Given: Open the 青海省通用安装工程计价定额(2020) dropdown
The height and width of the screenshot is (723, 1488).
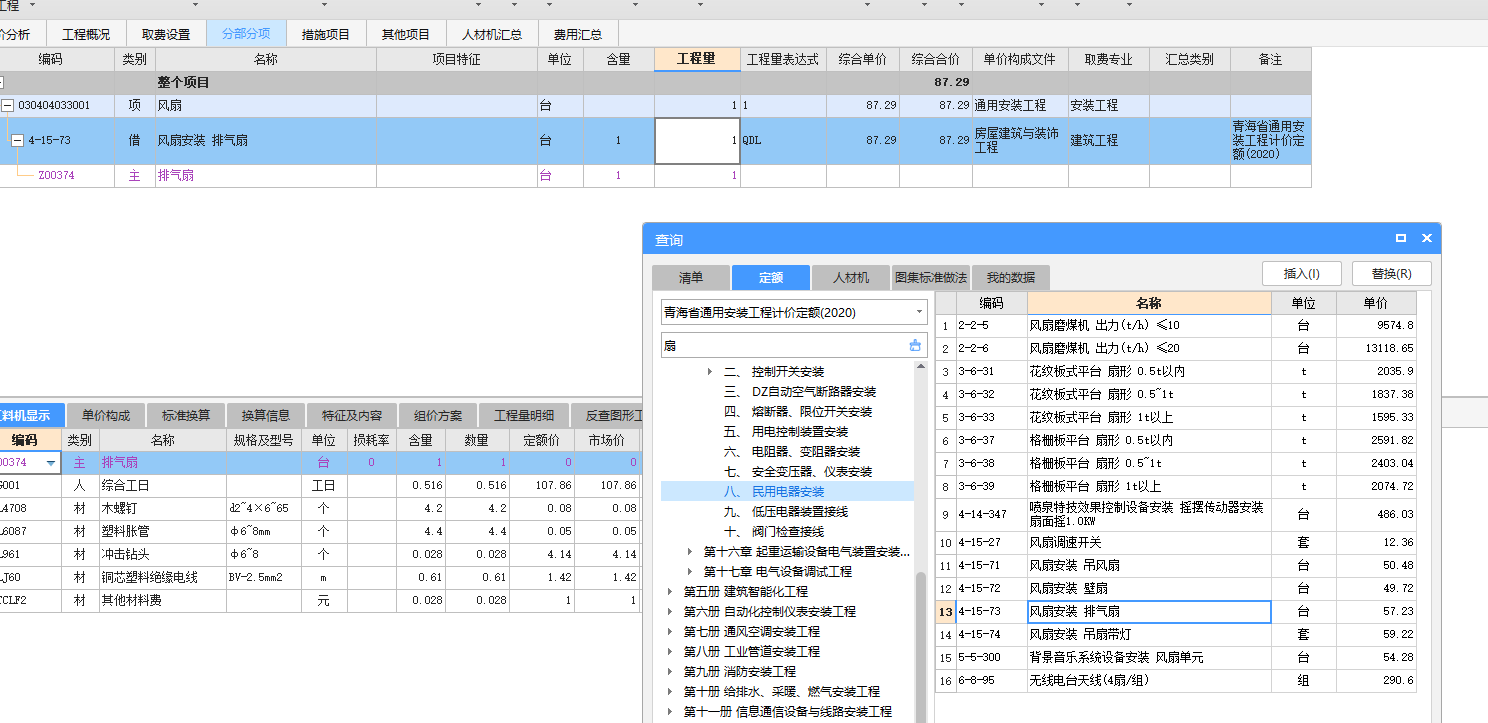Looking at the screenshot, I should tap(919, 312).
